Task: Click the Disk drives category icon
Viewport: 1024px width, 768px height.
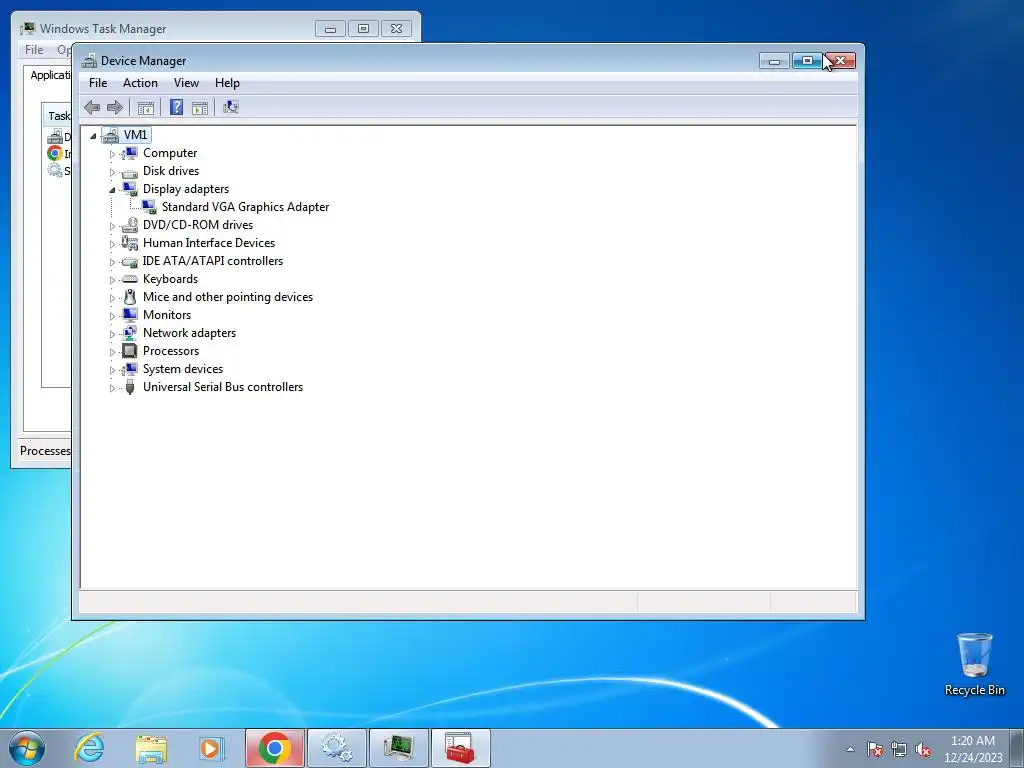Action: click(129, 172)
